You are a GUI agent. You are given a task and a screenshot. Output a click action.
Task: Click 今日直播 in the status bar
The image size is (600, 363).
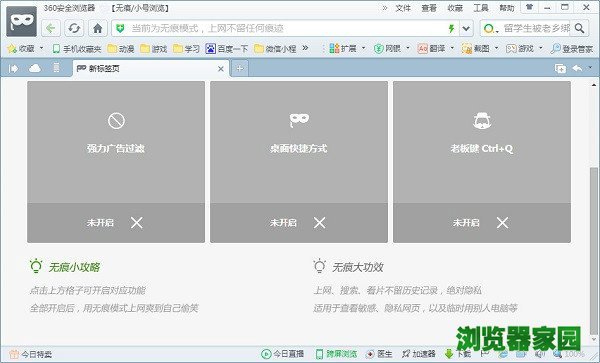(x=283, y=354)
